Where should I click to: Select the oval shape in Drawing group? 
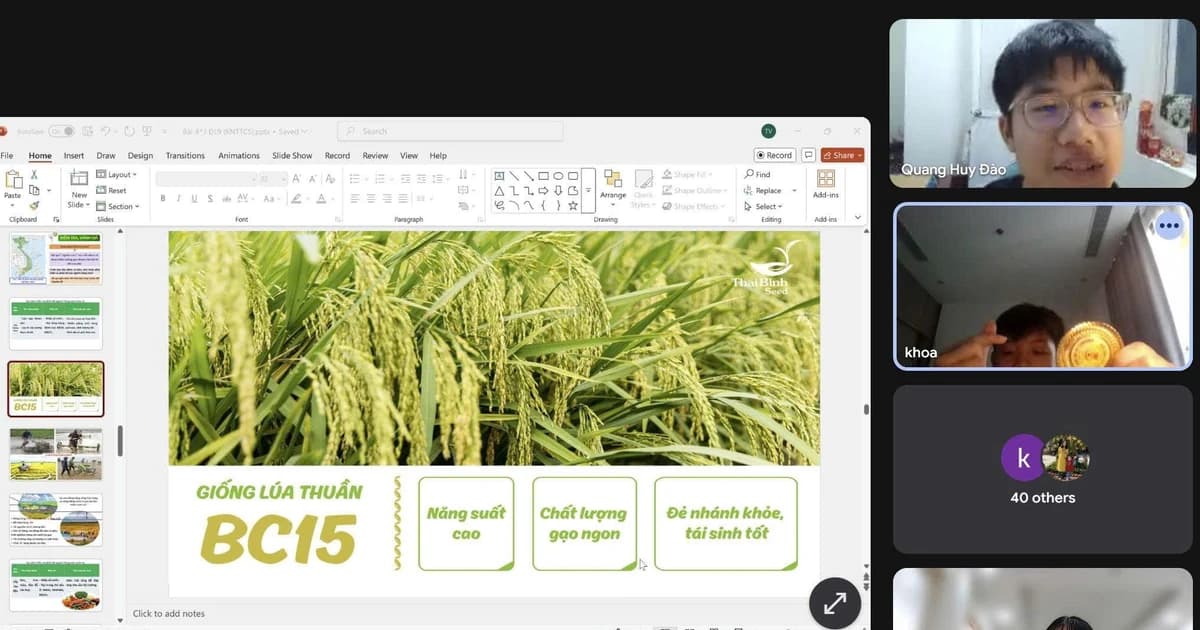558,176
